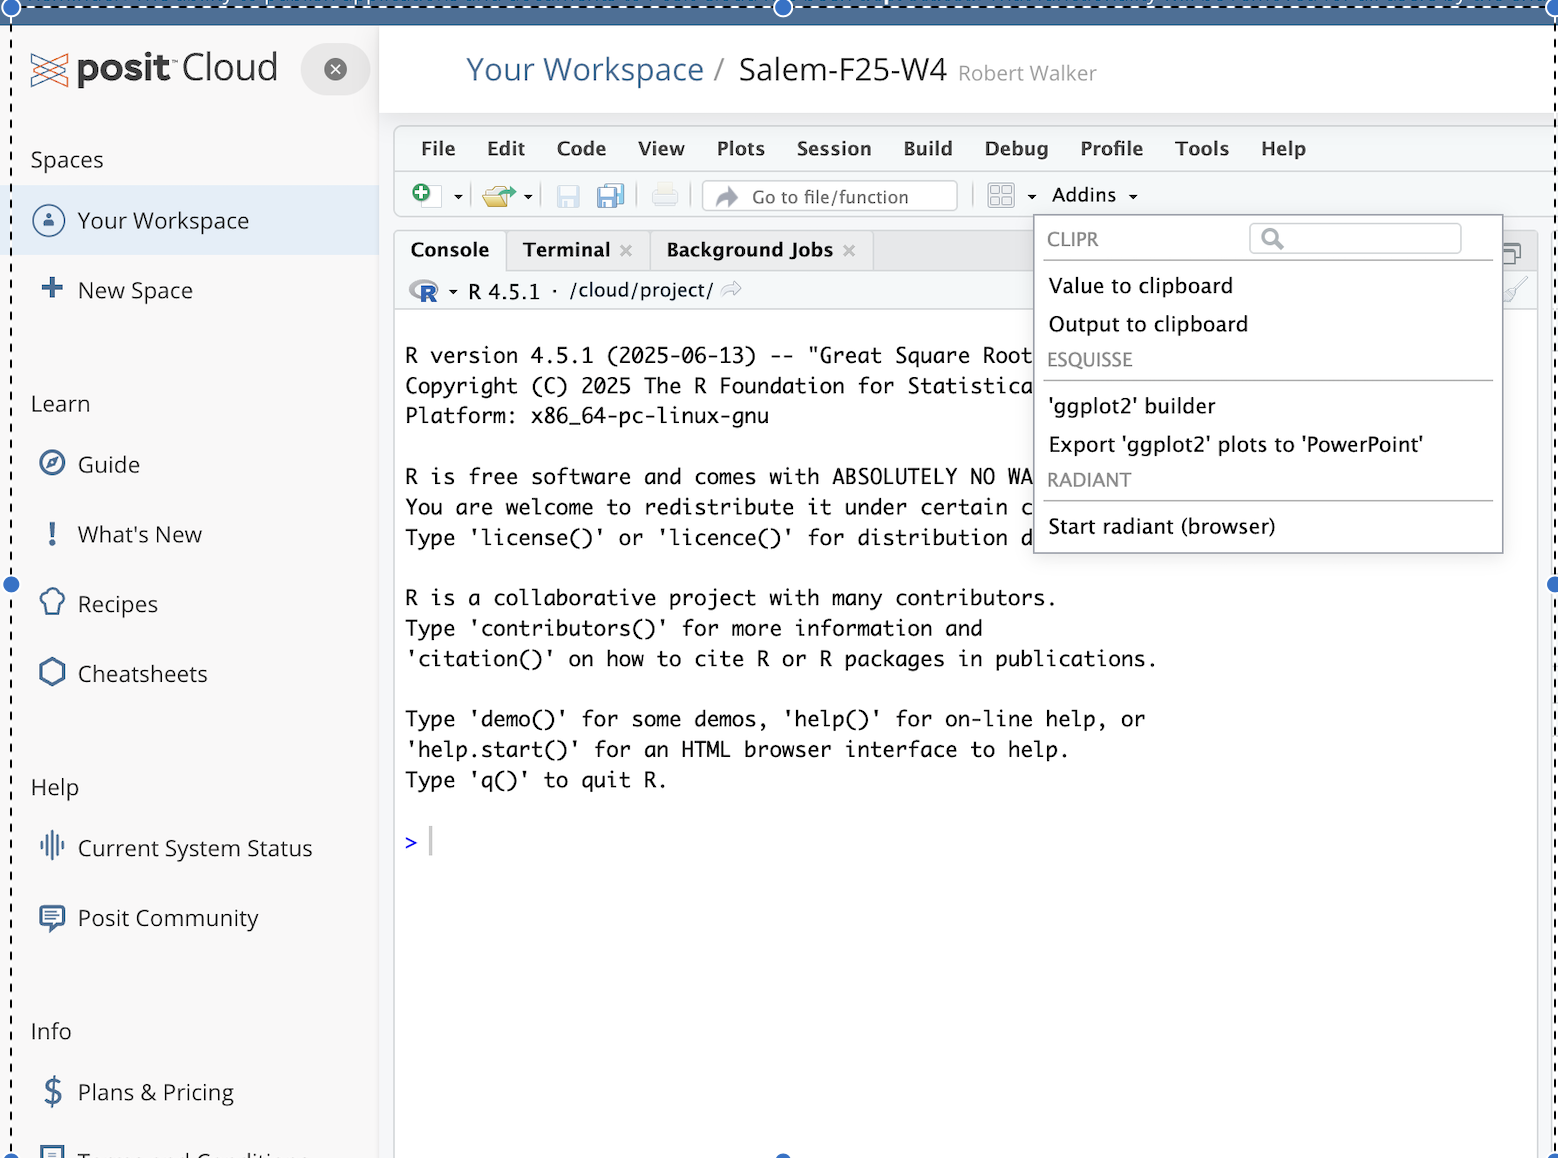
Task: Toggle the Addins dropdown menu
Action: point(1094,196)
